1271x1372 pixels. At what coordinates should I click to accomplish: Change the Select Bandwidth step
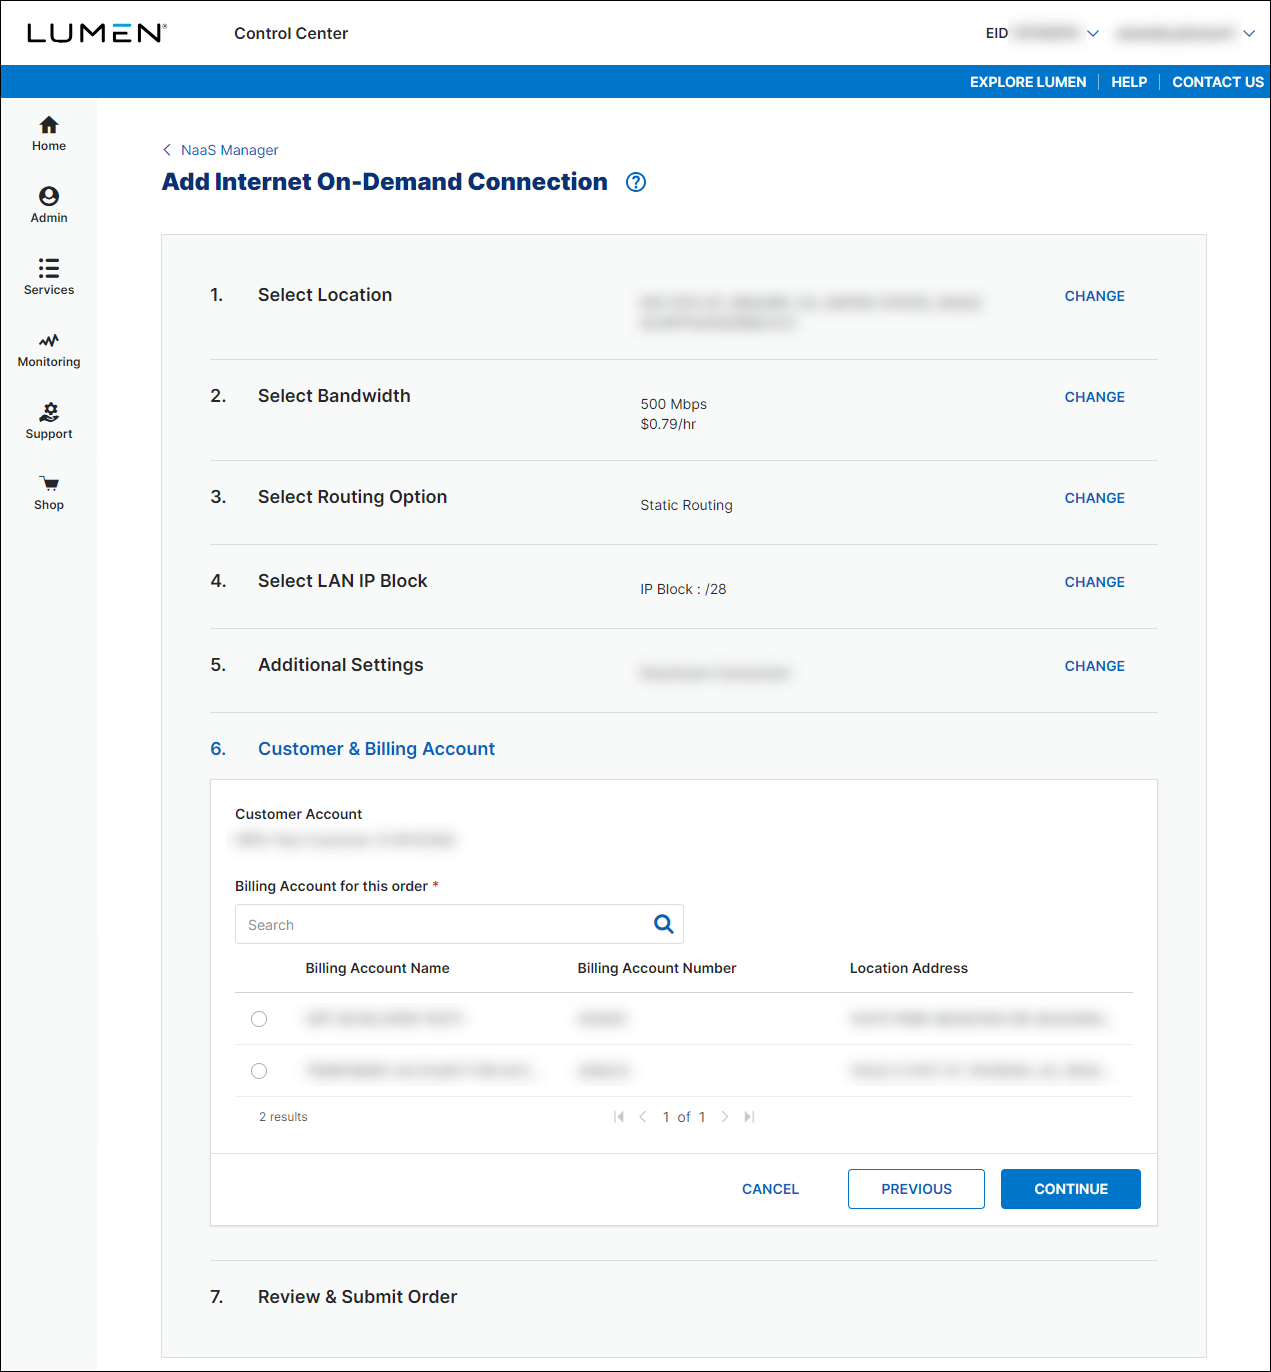[1095, 397]
